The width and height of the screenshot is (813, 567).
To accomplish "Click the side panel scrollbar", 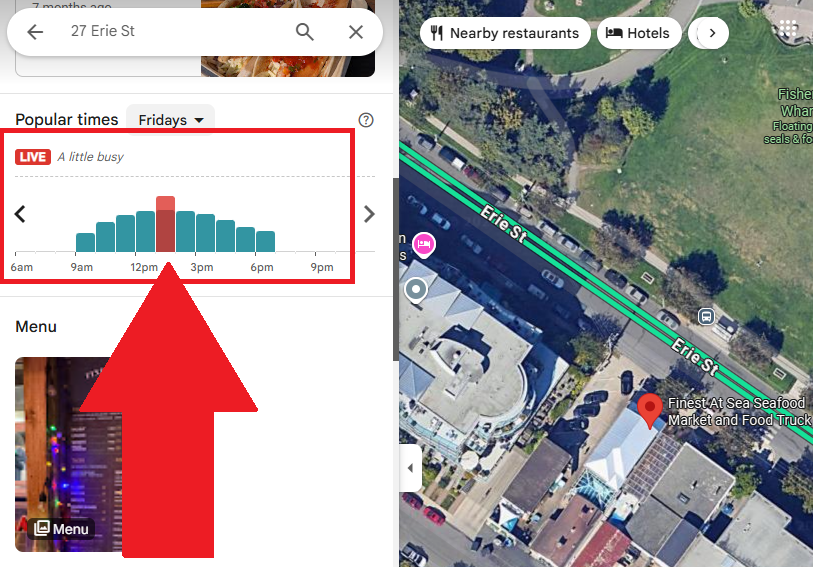I will pyautogui.click(x=396, y=269).
